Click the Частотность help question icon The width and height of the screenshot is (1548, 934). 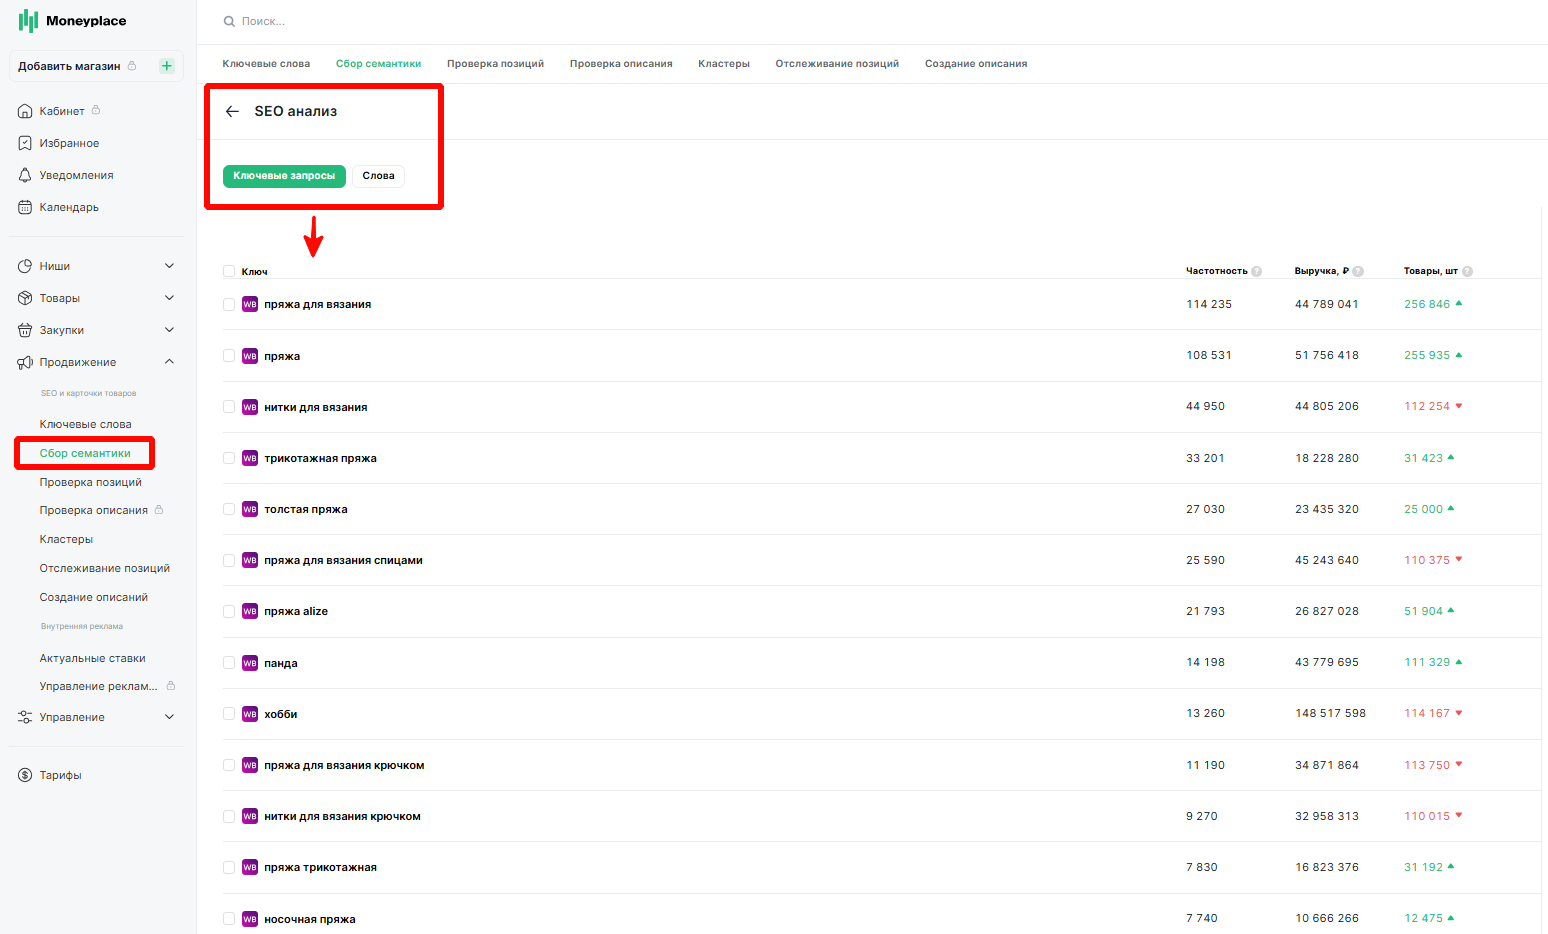point(1257,271)
